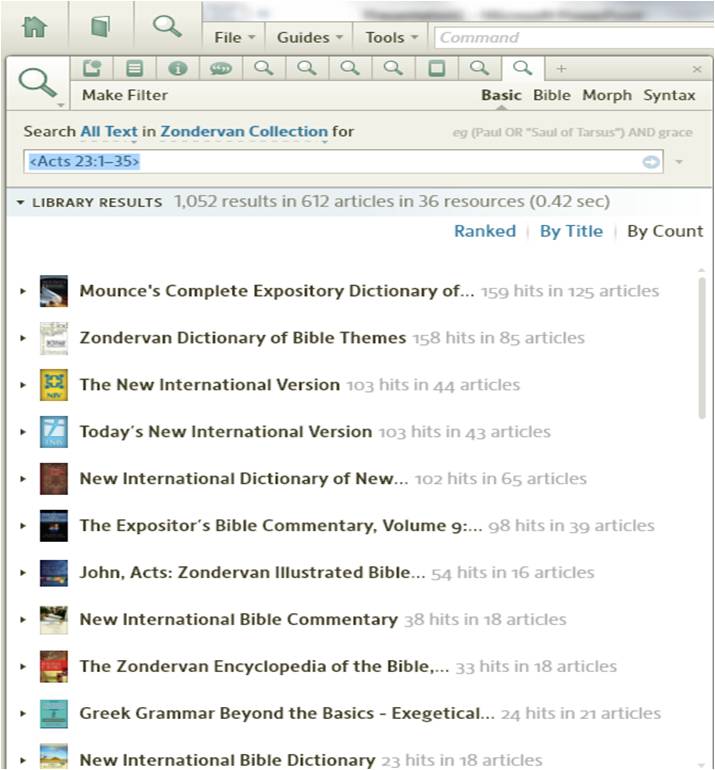Click John, Acts Illustrated Bible cover thumbnail
The width and height of the screenshot is (715, 770).
click(54, 573)
